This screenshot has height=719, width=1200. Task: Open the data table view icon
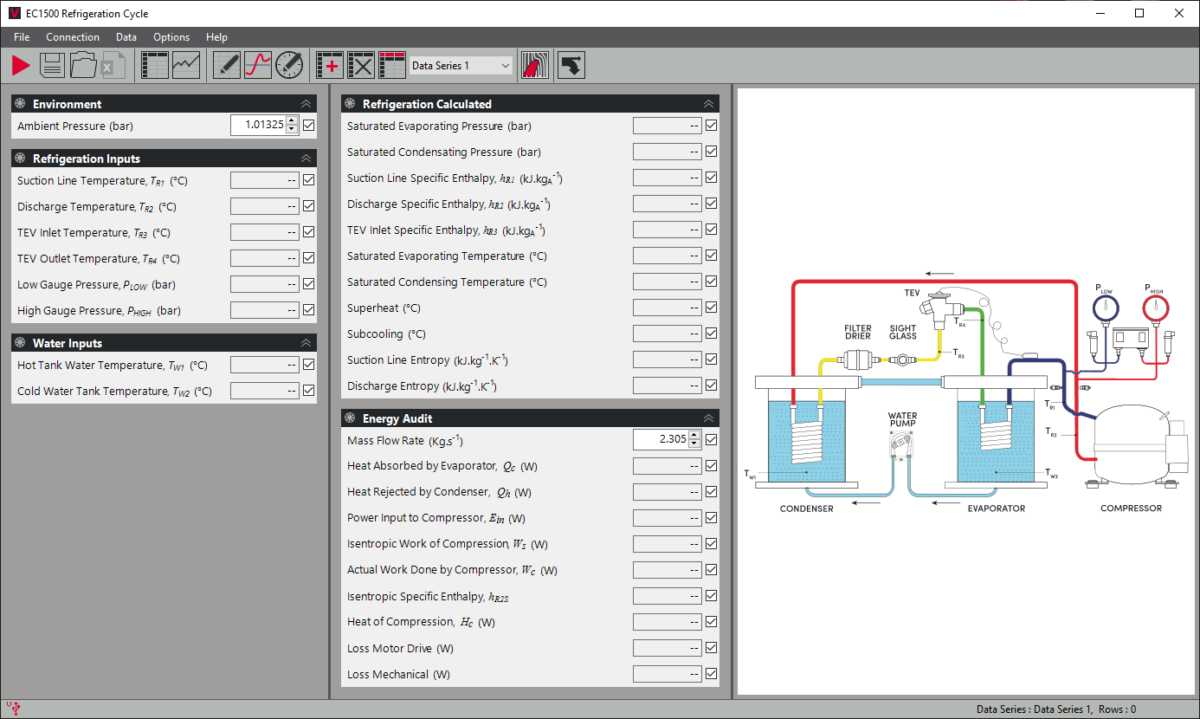[155, 66]
